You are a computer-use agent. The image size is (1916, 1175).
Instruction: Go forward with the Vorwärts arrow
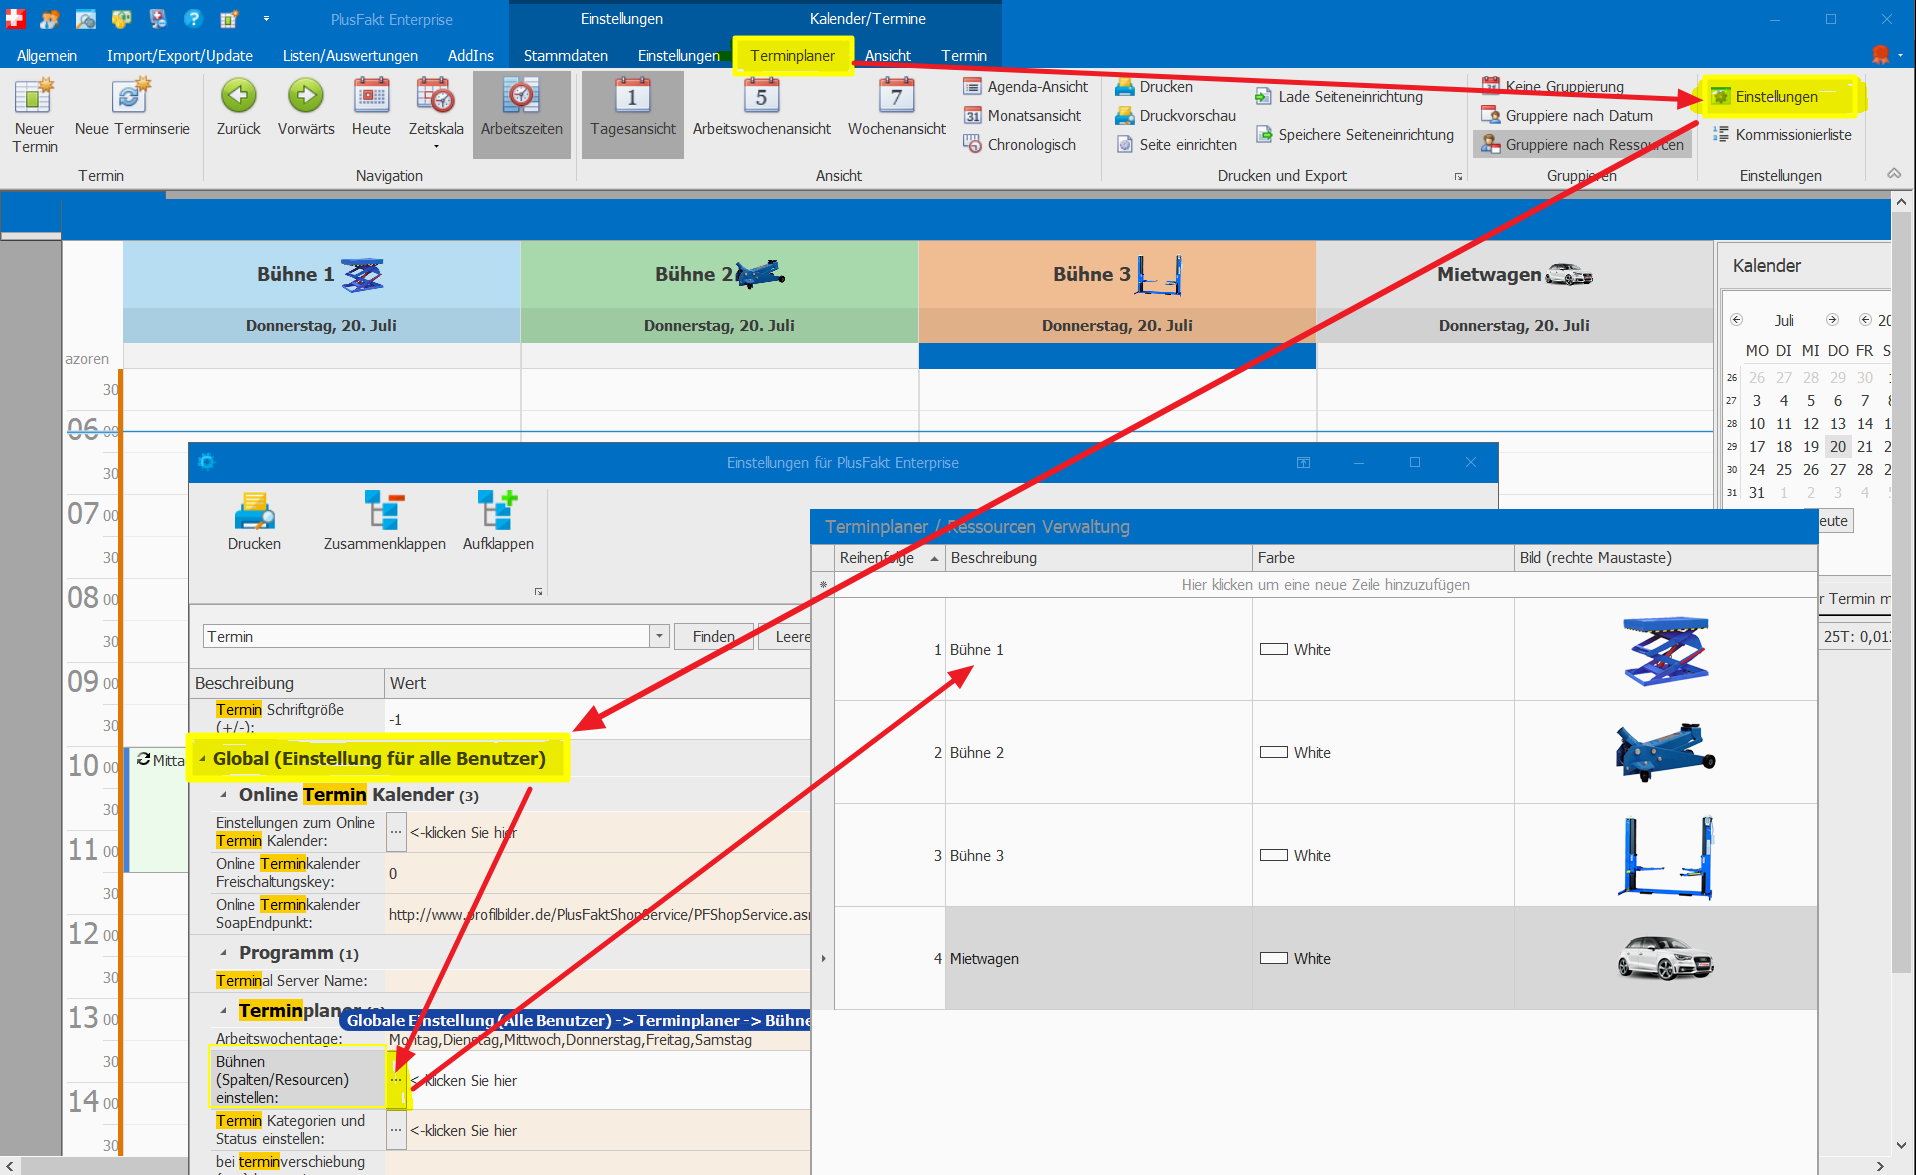tap(306, 108)
